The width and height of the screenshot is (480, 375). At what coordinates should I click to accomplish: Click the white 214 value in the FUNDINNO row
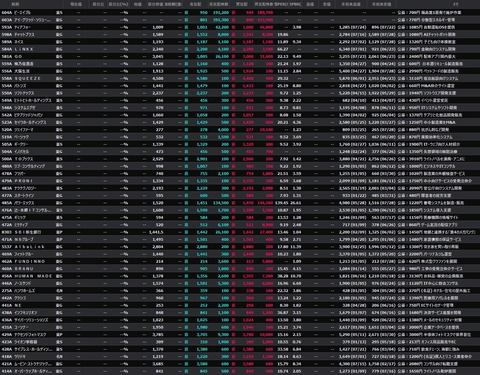160,262
